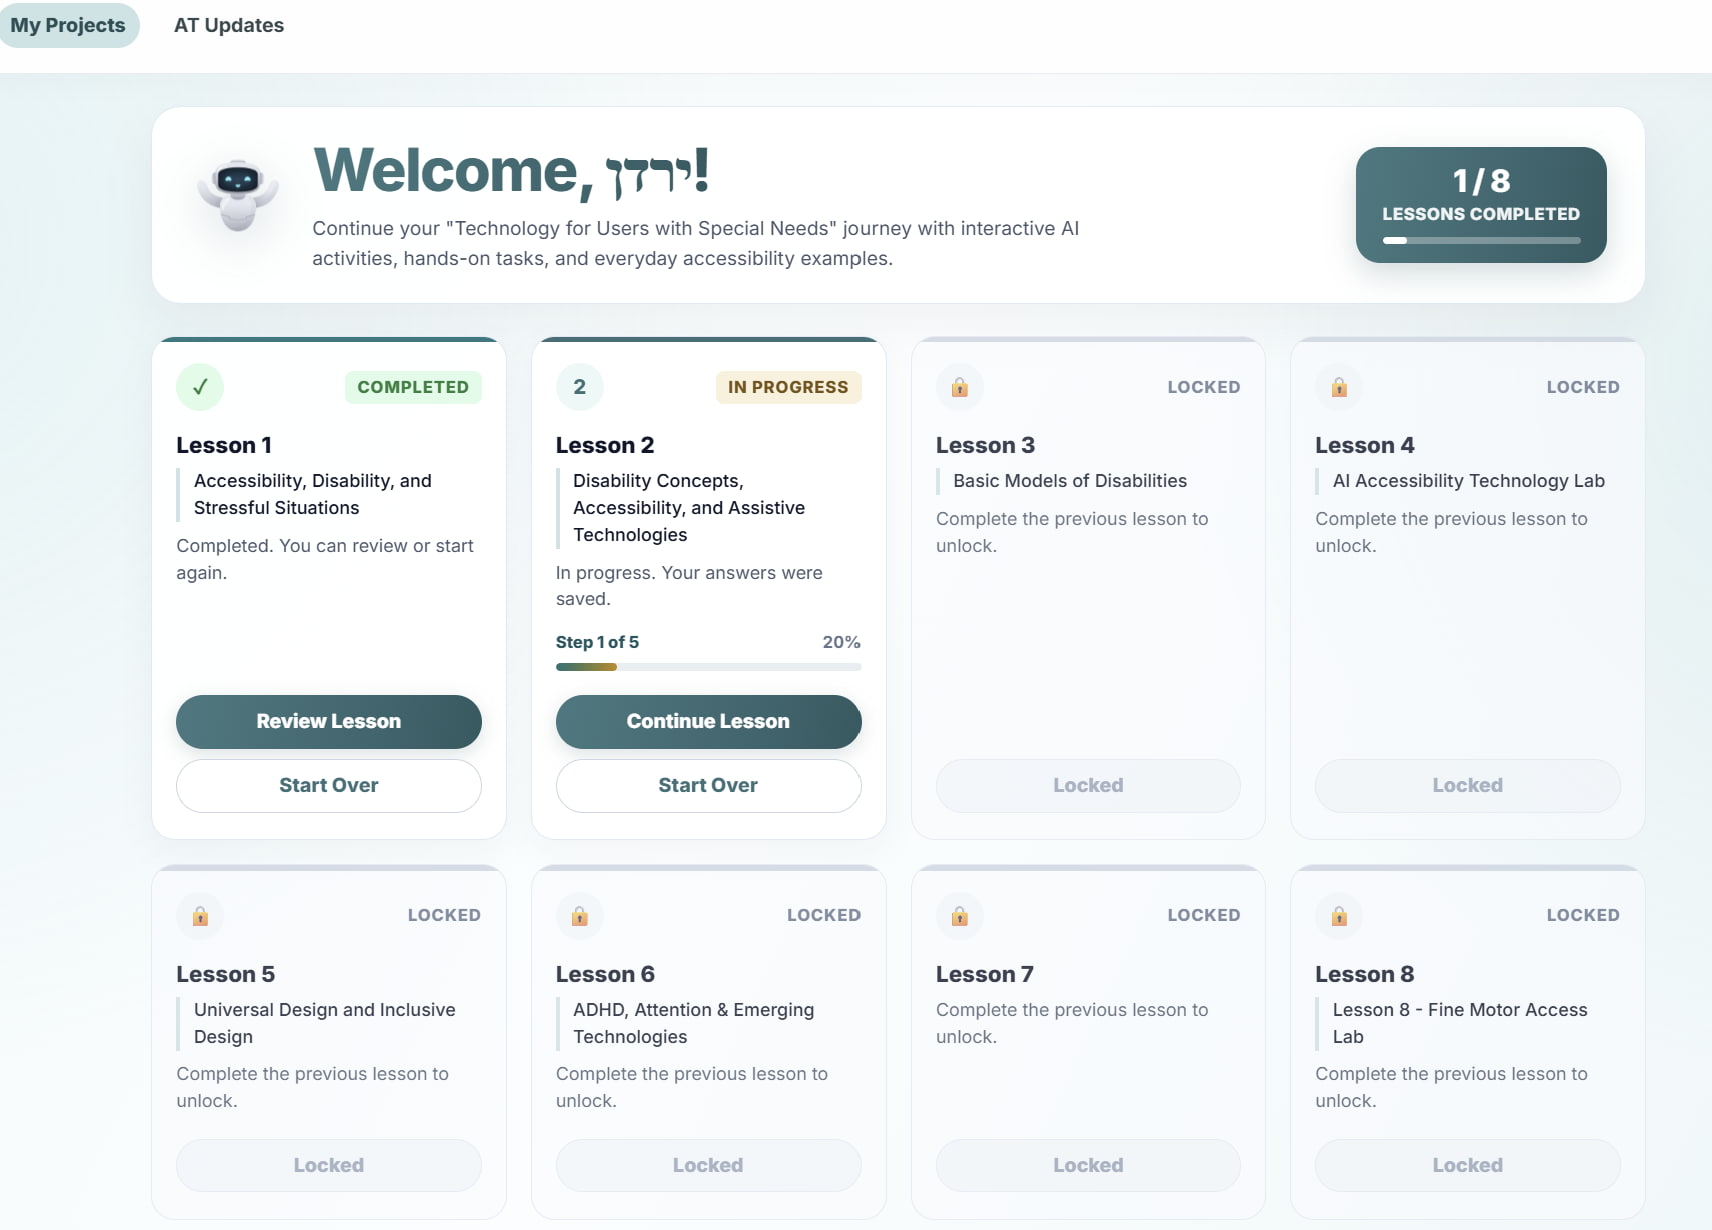The width and height of the screenshot is (1712, 1230).
Task: Click the lessons completed progress bar
Action: [x=1481, y=240]
